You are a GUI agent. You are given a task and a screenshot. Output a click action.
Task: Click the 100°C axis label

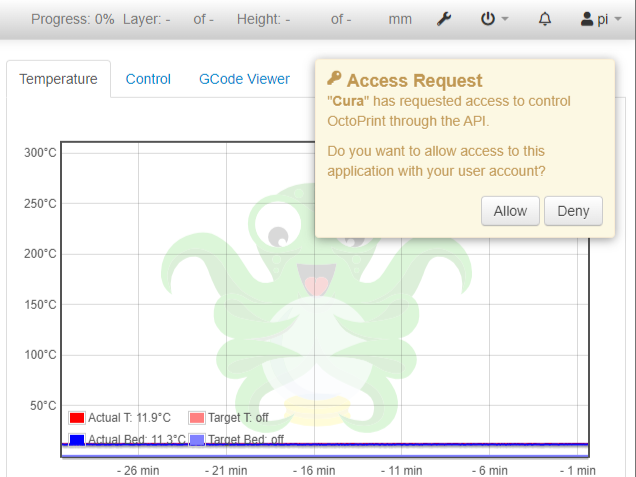(40, 355)
